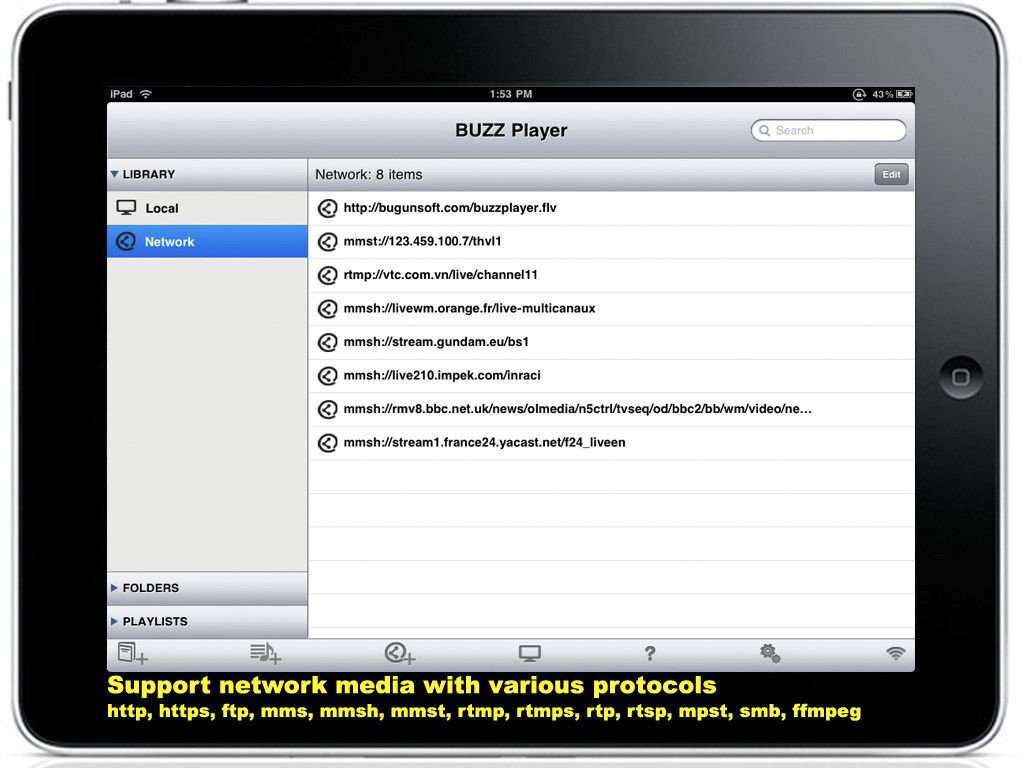The image size is (1024, 768).
Task: Tap stream icon beside live210.impek.com entry
Action: [327, 376]
